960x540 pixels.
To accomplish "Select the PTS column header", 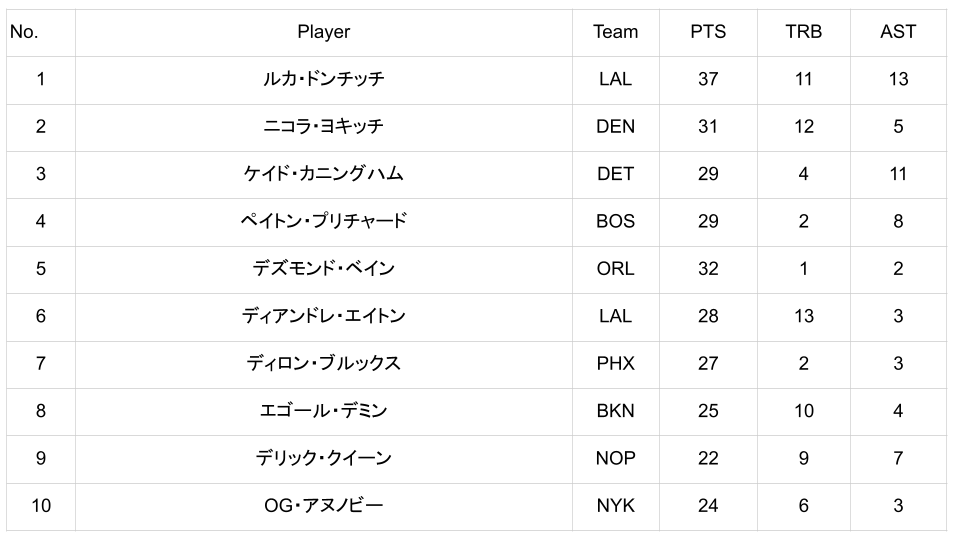I will (708, 32).
